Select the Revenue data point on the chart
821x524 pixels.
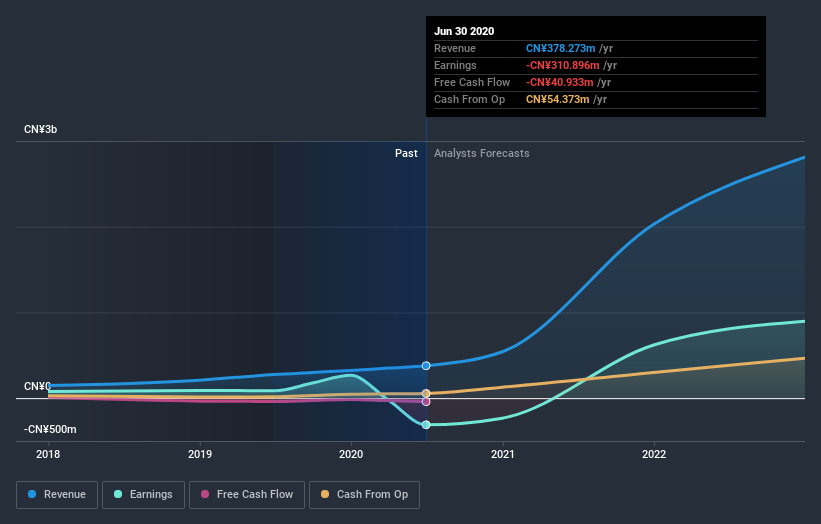pyautogui.click(x=426, y=365)
